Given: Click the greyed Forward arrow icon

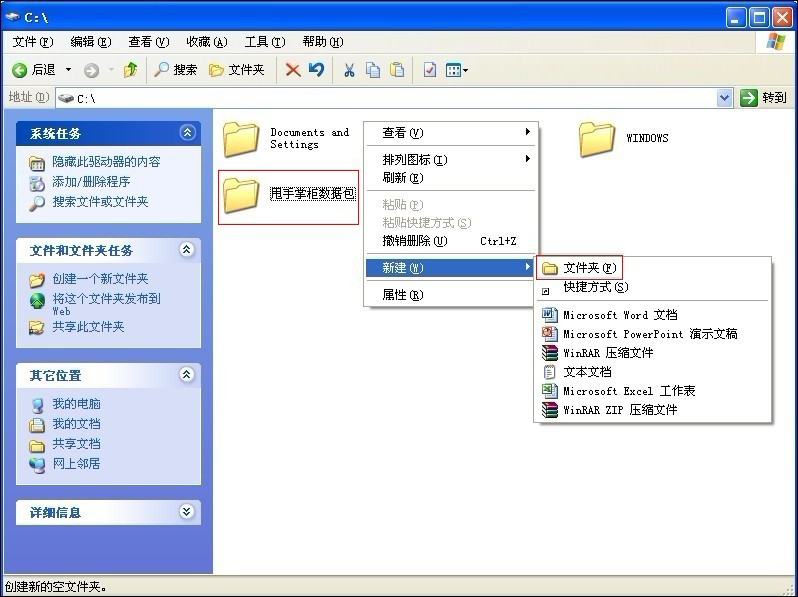Looking at the screenshot, I should (91, 70).
